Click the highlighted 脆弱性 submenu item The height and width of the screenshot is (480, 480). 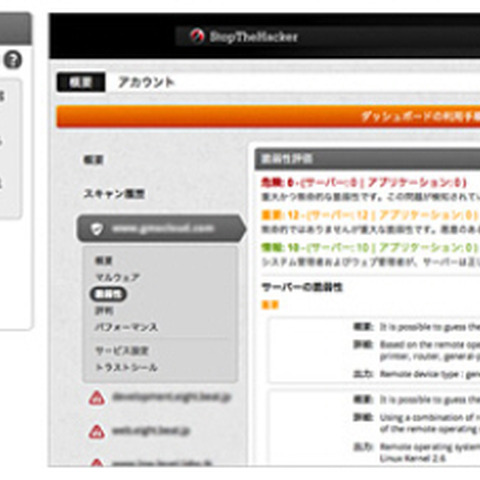(x=108, y=294)
